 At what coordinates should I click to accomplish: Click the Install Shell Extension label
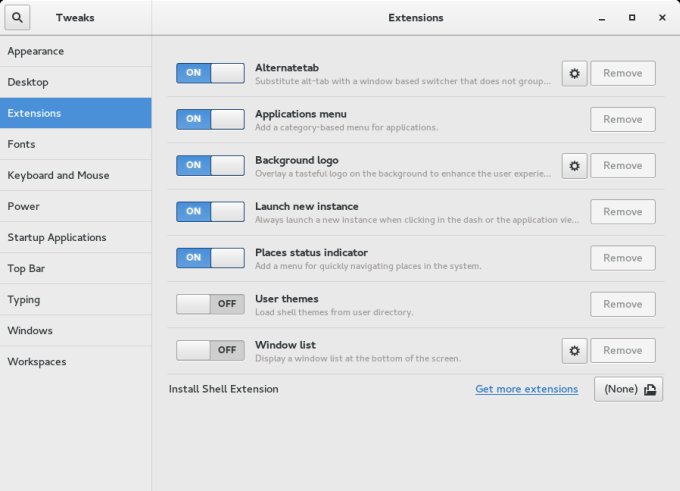pyautogui.click(x=223, y=389)
